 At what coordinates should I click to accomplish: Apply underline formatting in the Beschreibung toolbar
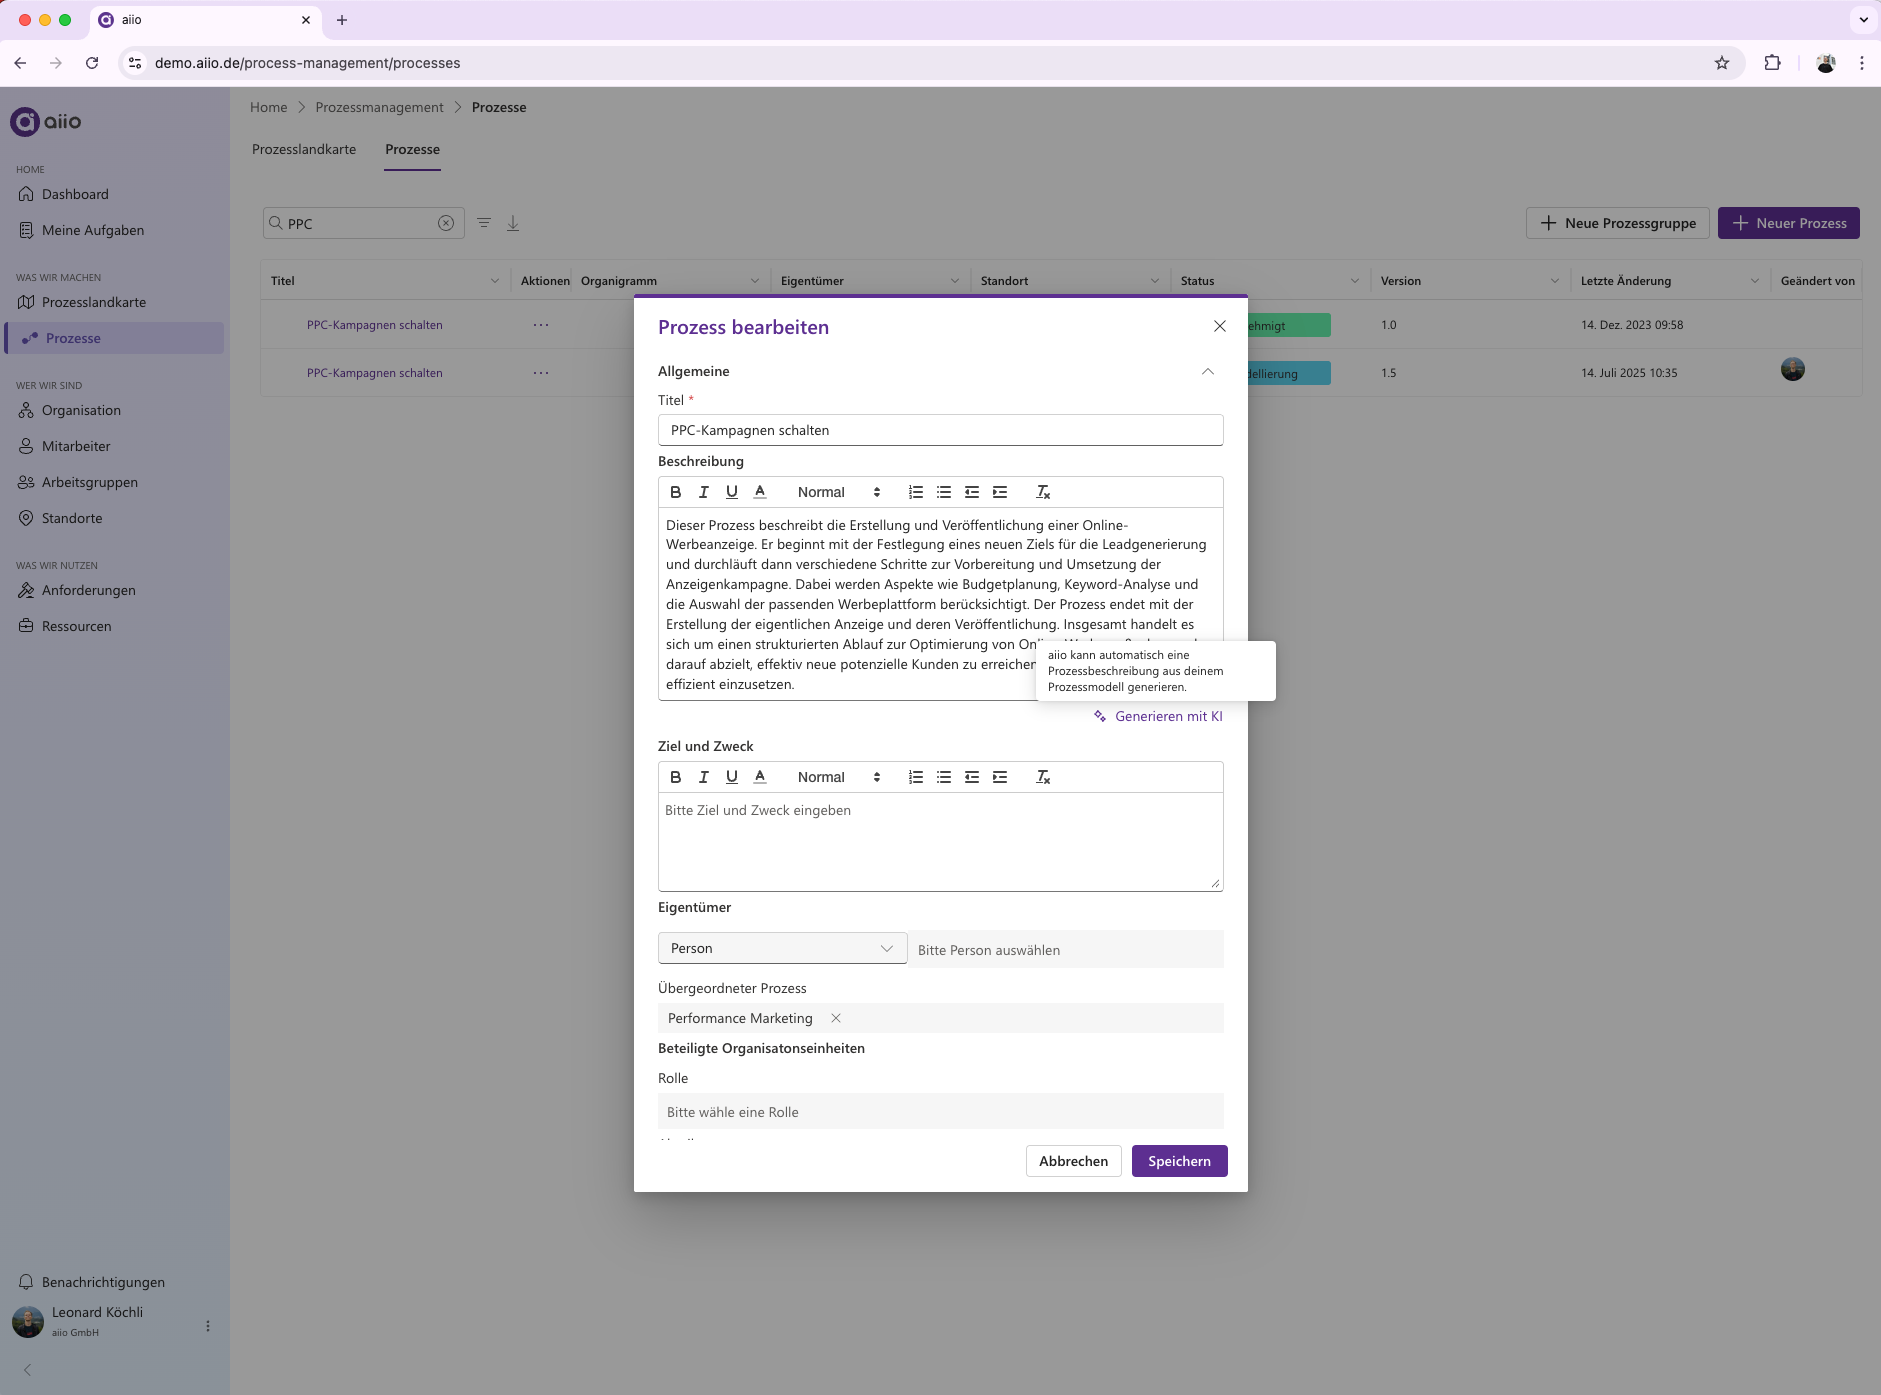[732, 492]
